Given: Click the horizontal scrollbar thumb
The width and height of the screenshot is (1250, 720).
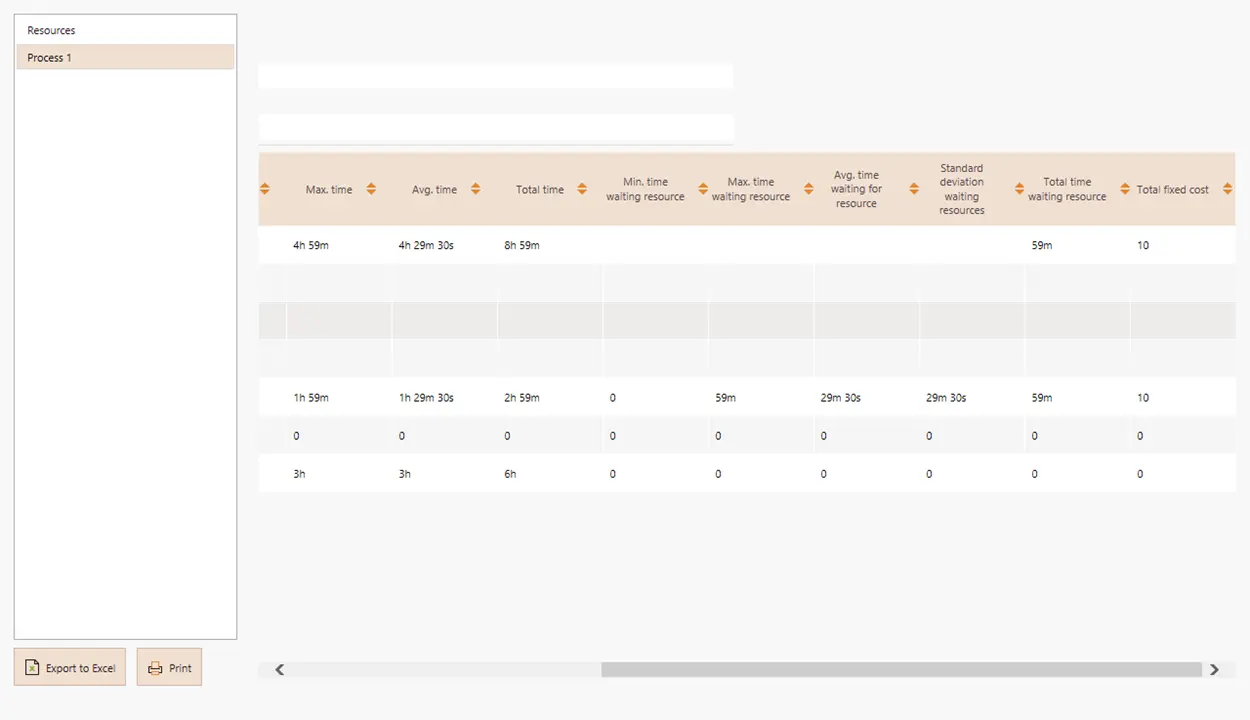Looking at the screenshot, I should pyautogui.click(x=901, y=670).
